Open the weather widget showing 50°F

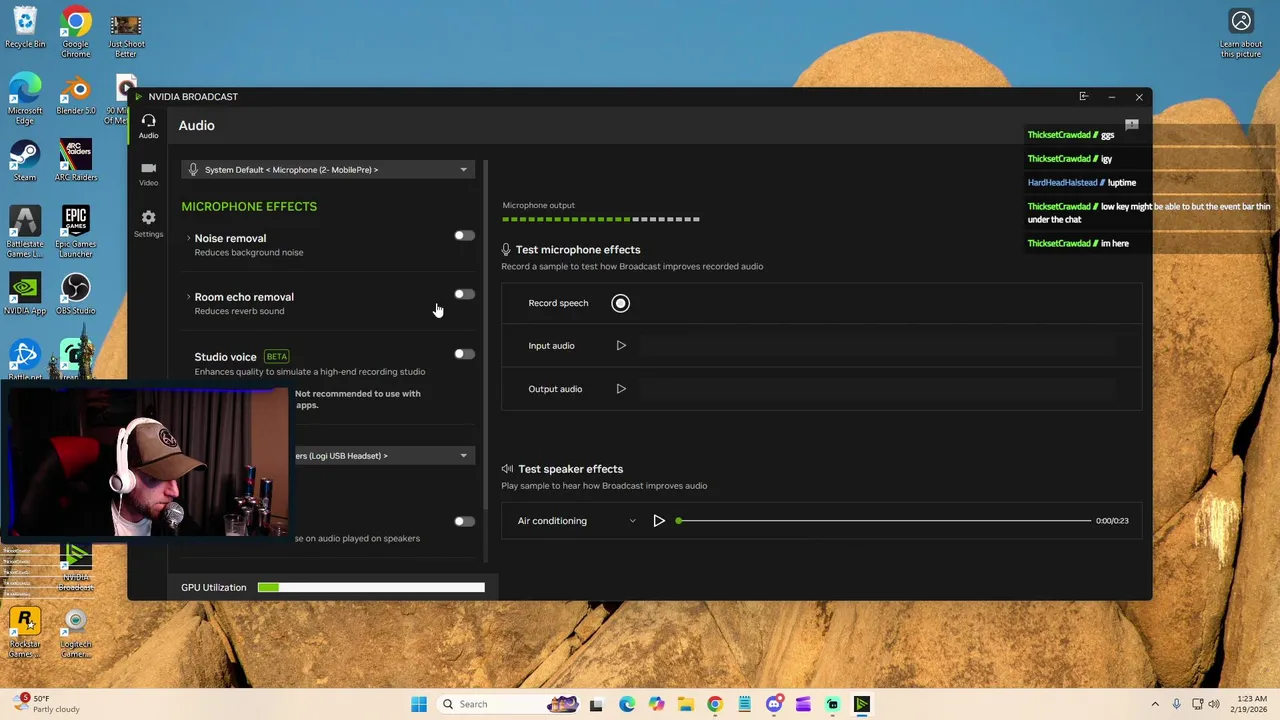pyautogui.click(x=45, y=704)
